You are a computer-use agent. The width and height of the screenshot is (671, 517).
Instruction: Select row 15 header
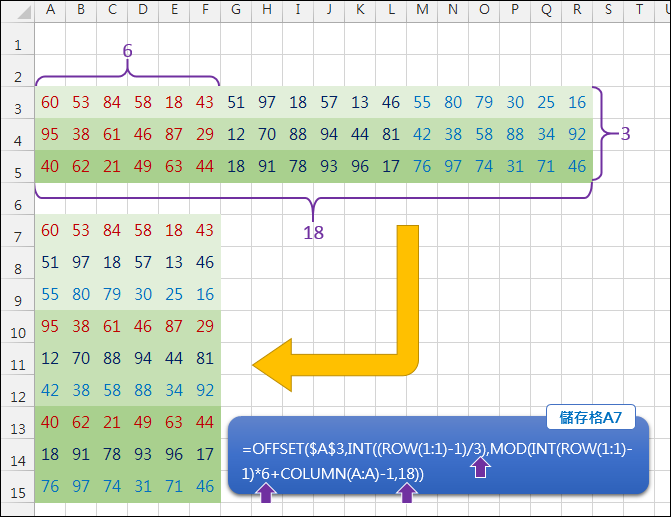coord(18,487)
